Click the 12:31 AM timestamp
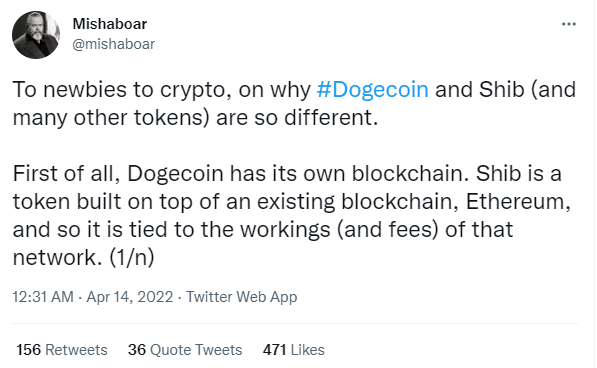This screenshot has height=368, width=597. [43, 297]
